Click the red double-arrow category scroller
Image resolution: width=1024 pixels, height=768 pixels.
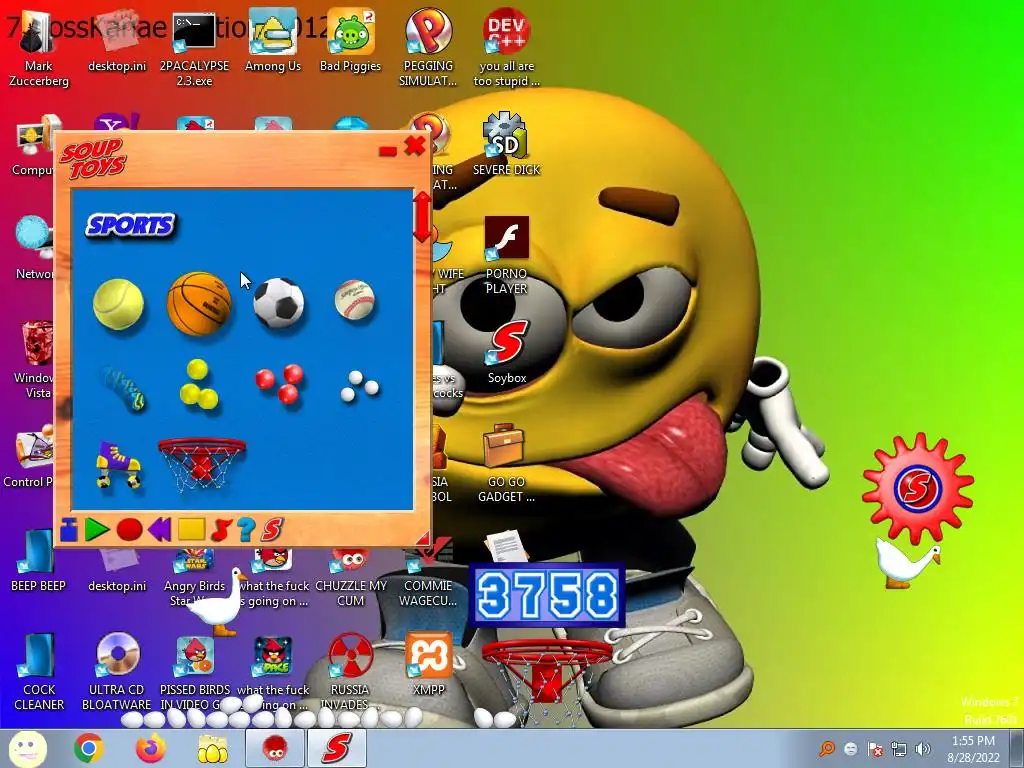(x=423, y=217)
